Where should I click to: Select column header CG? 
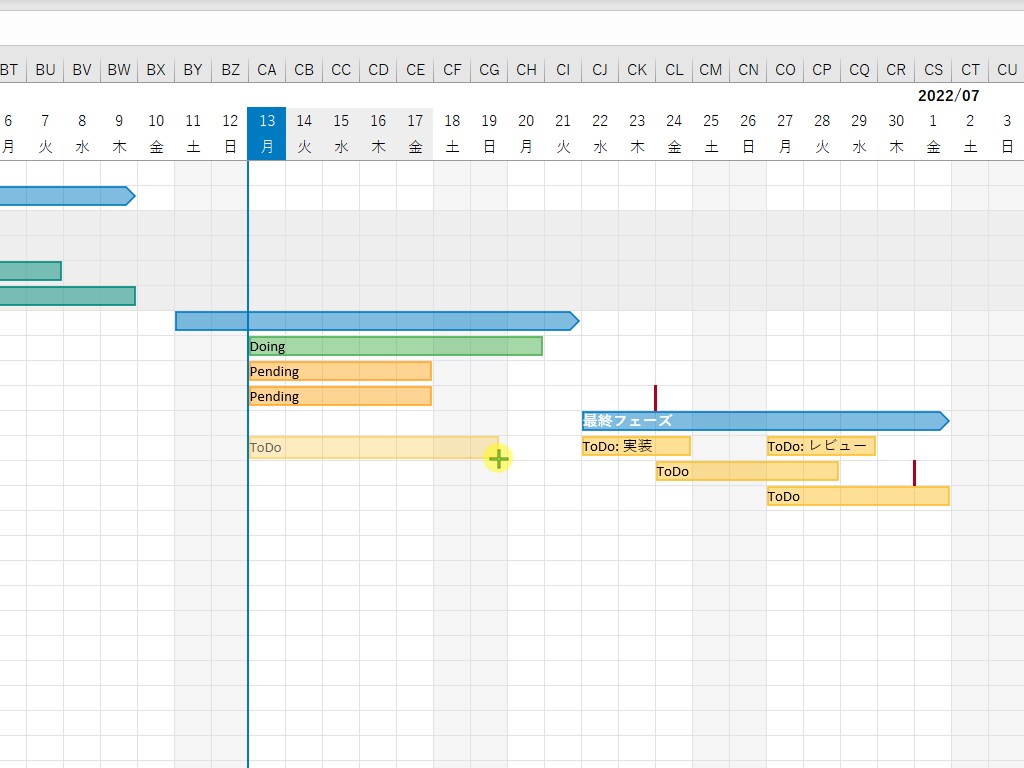[x=489, y=70]
